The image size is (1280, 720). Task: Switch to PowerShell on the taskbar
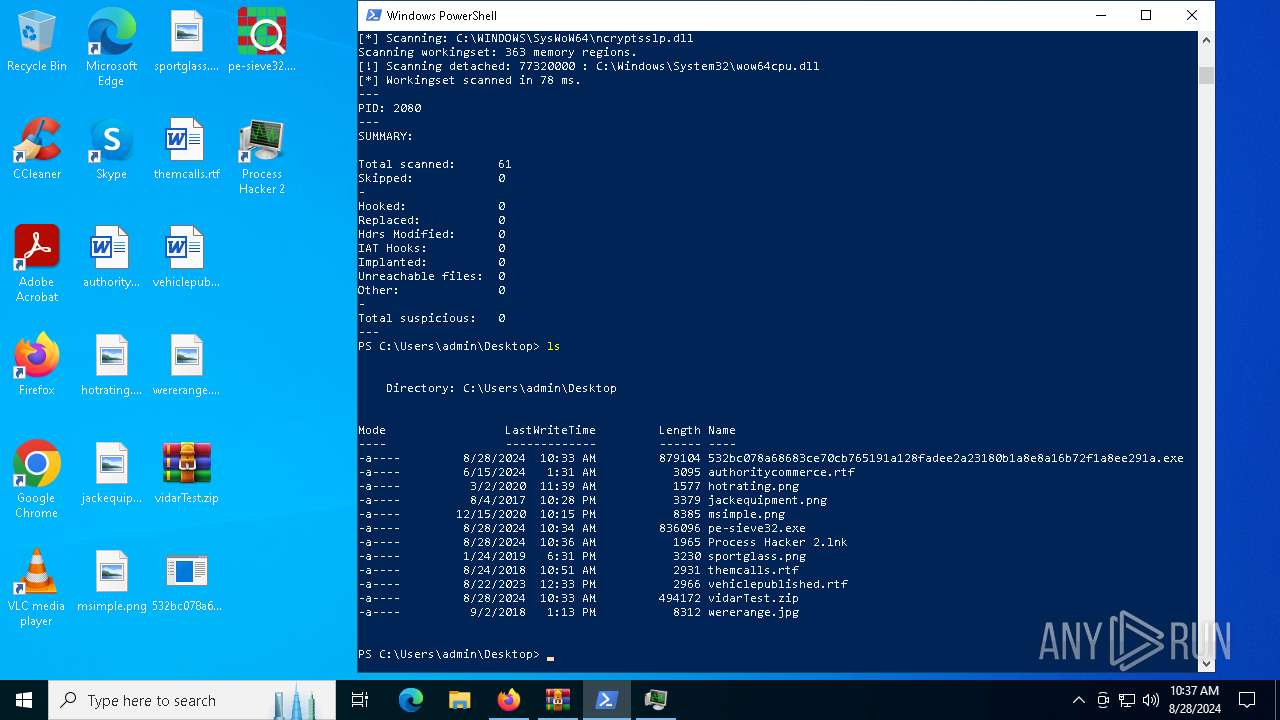[x=606, y=700]
